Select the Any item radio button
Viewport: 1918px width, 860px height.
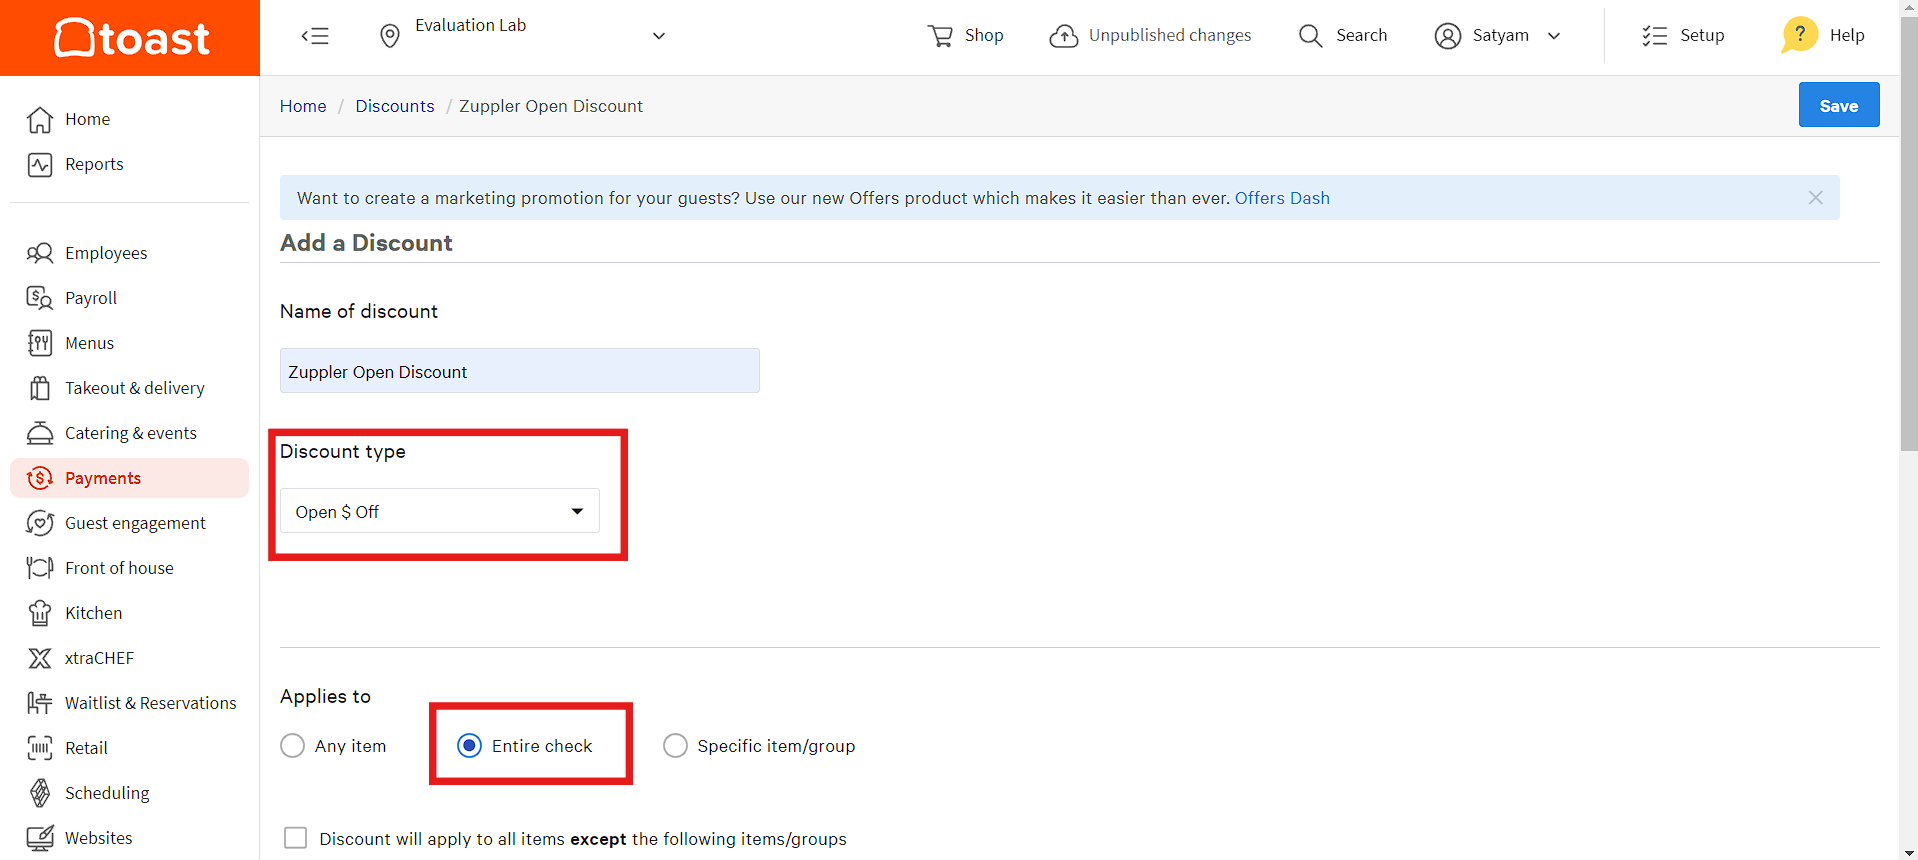292,746
